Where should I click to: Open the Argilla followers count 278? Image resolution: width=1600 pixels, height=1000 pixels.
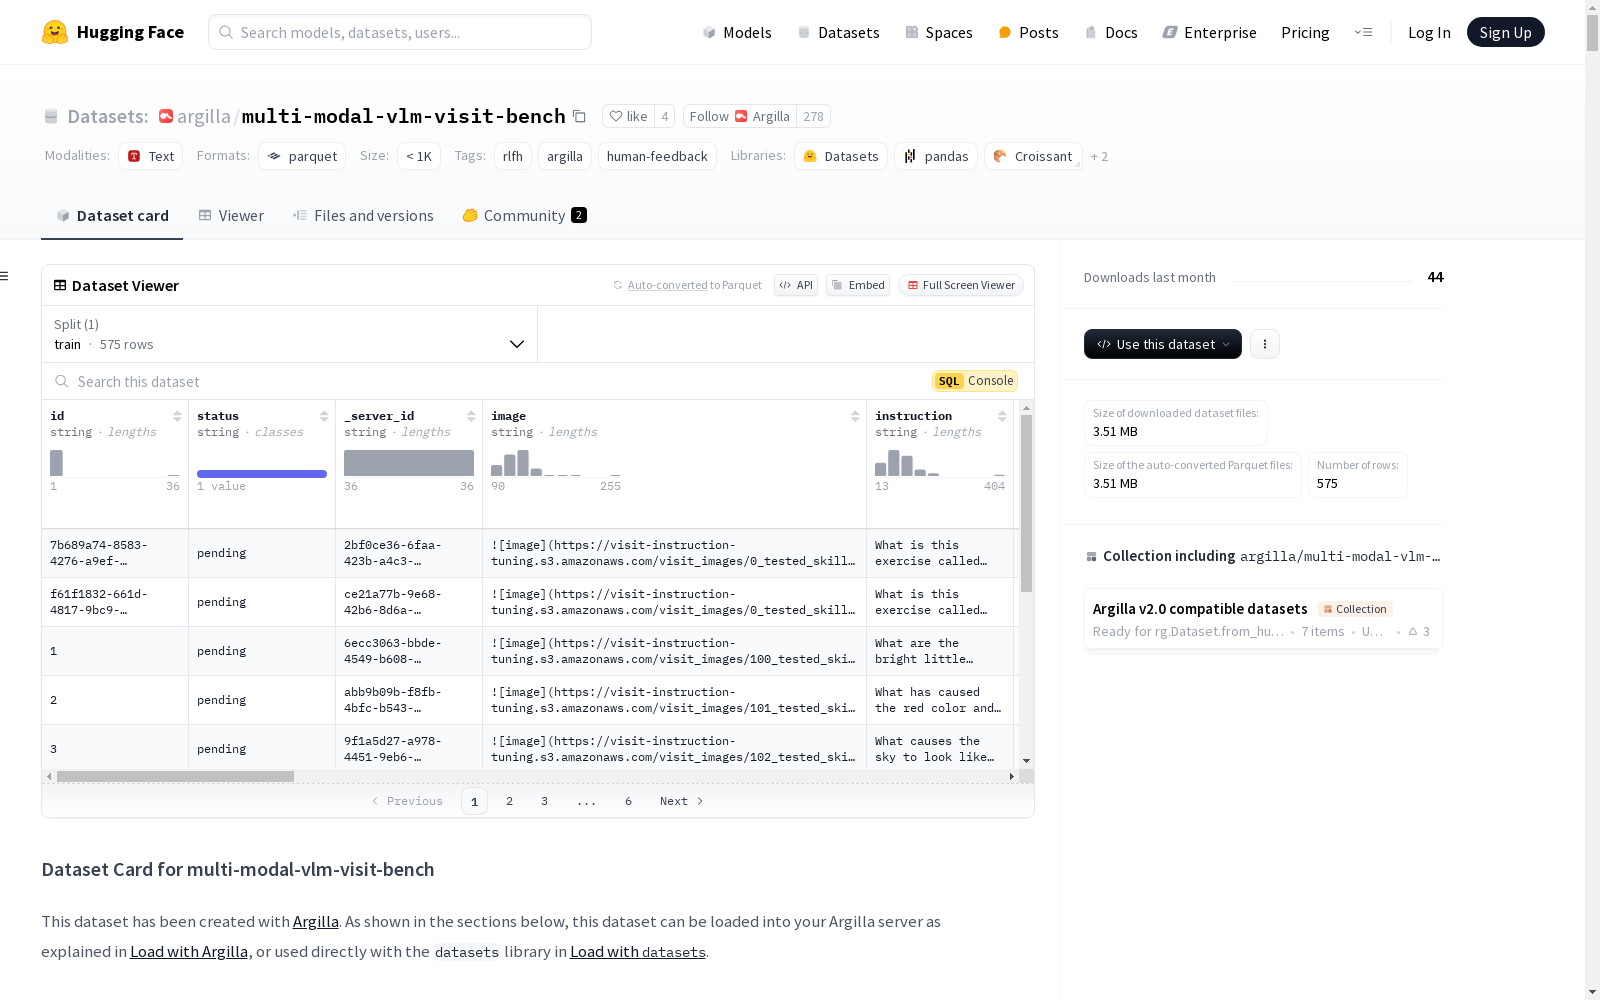[814, 116]
